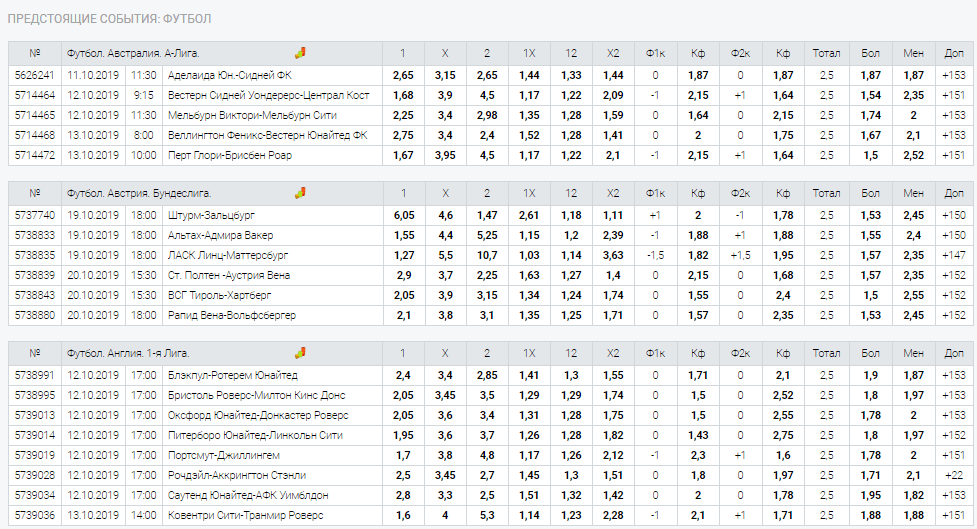Screen dimensions: 977x529
Task: Select 1X odds 1,52 for Веллингтон Феникс match
Action: coord(529,135)
